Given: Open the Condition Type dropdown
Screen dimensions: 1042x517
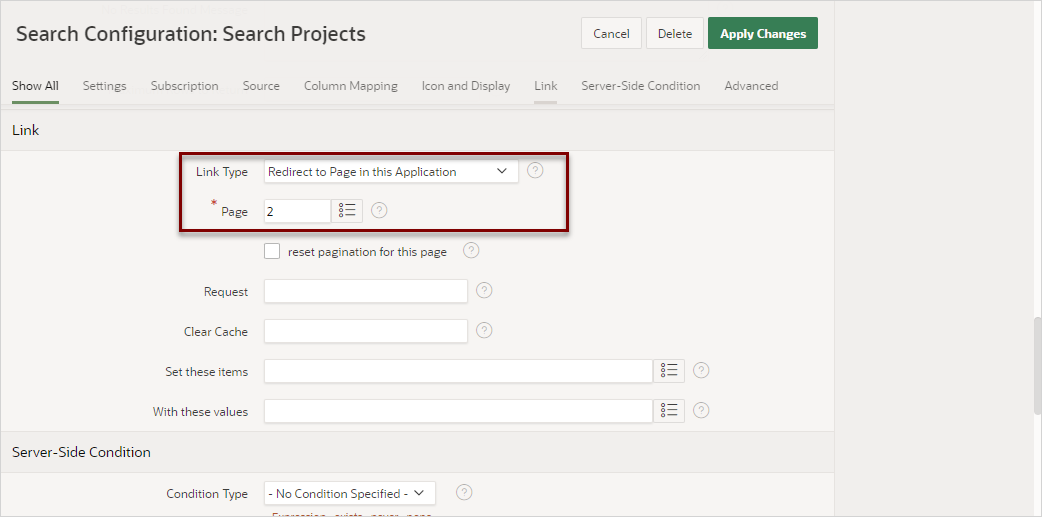Looking at the screenshot, I should (350, 493).
